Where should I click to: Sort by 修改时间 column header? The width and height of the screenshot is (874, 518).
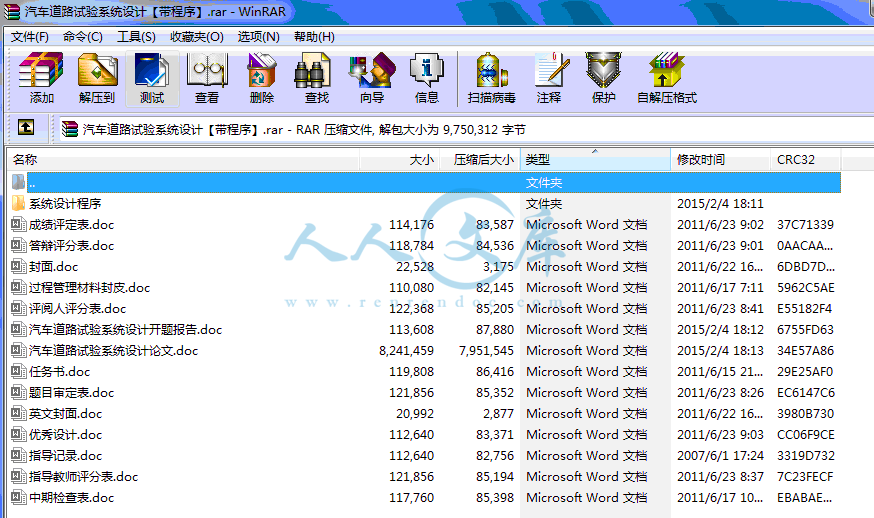(721, 159)
